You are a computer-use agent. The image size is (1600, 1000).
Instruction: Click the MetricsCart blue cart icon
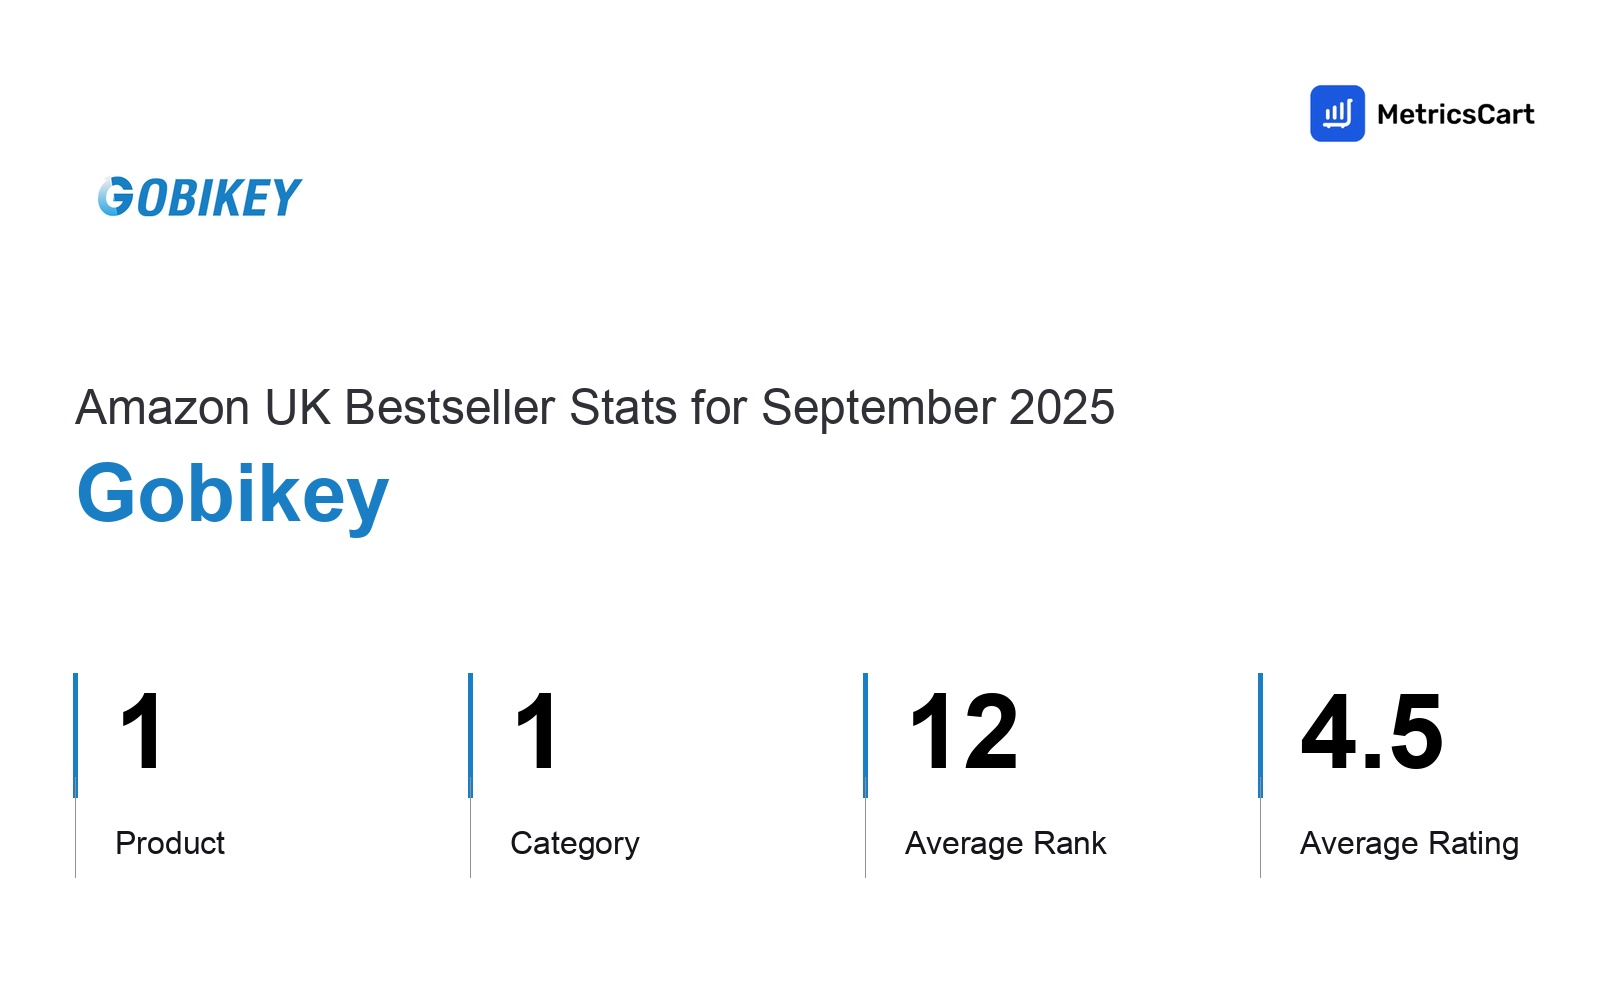(1337, 114)
